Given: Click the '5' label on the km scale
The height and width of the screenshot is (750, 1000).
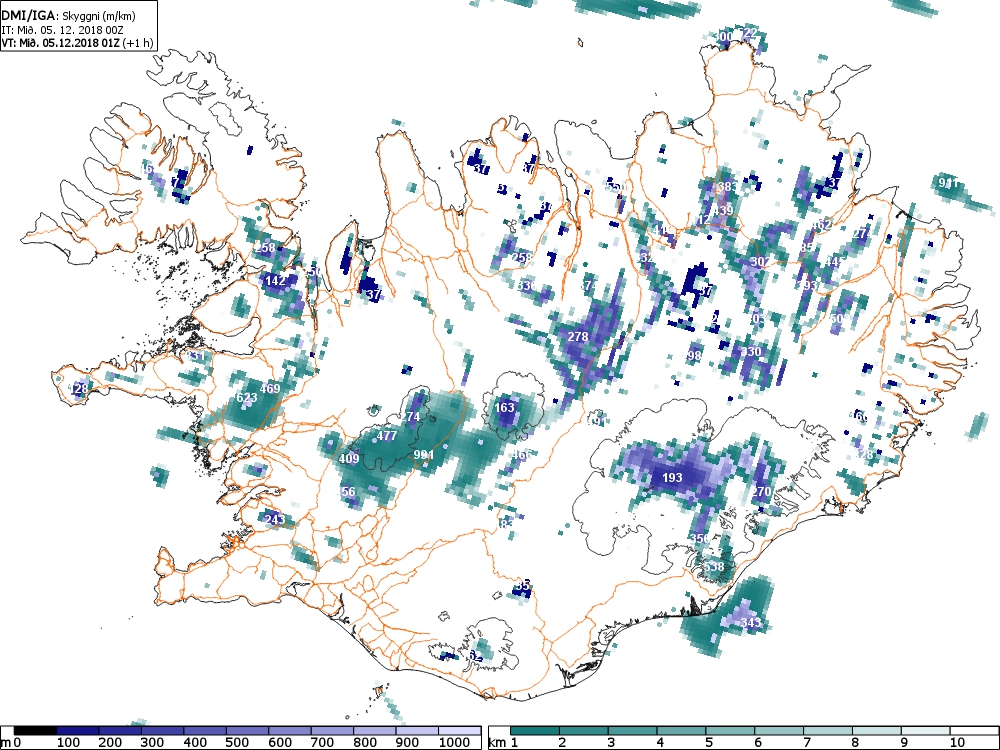Looking at the screenshot, I should pos(709,742).
